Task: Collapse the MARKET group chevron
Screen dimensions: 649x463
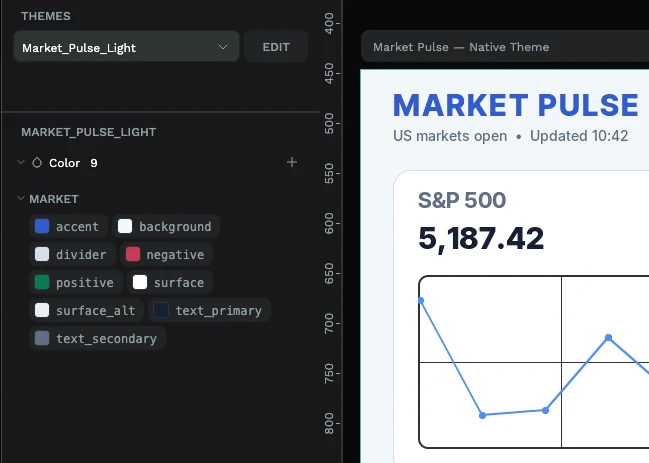Action: point(21,199)
